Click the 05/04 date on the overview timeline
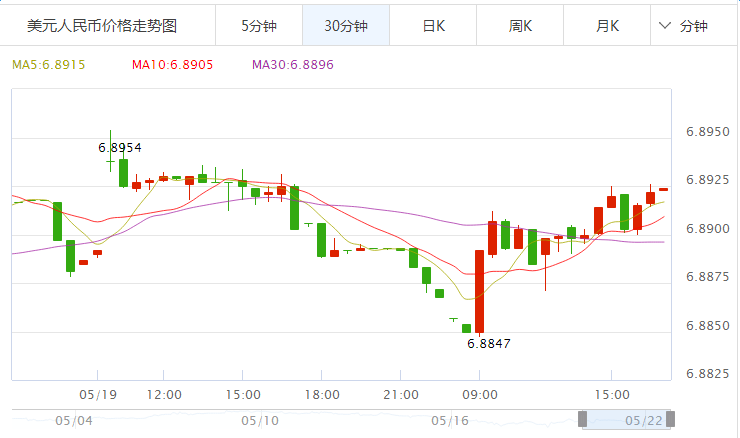Screen dimensions: 740x438 click(74, 421)
